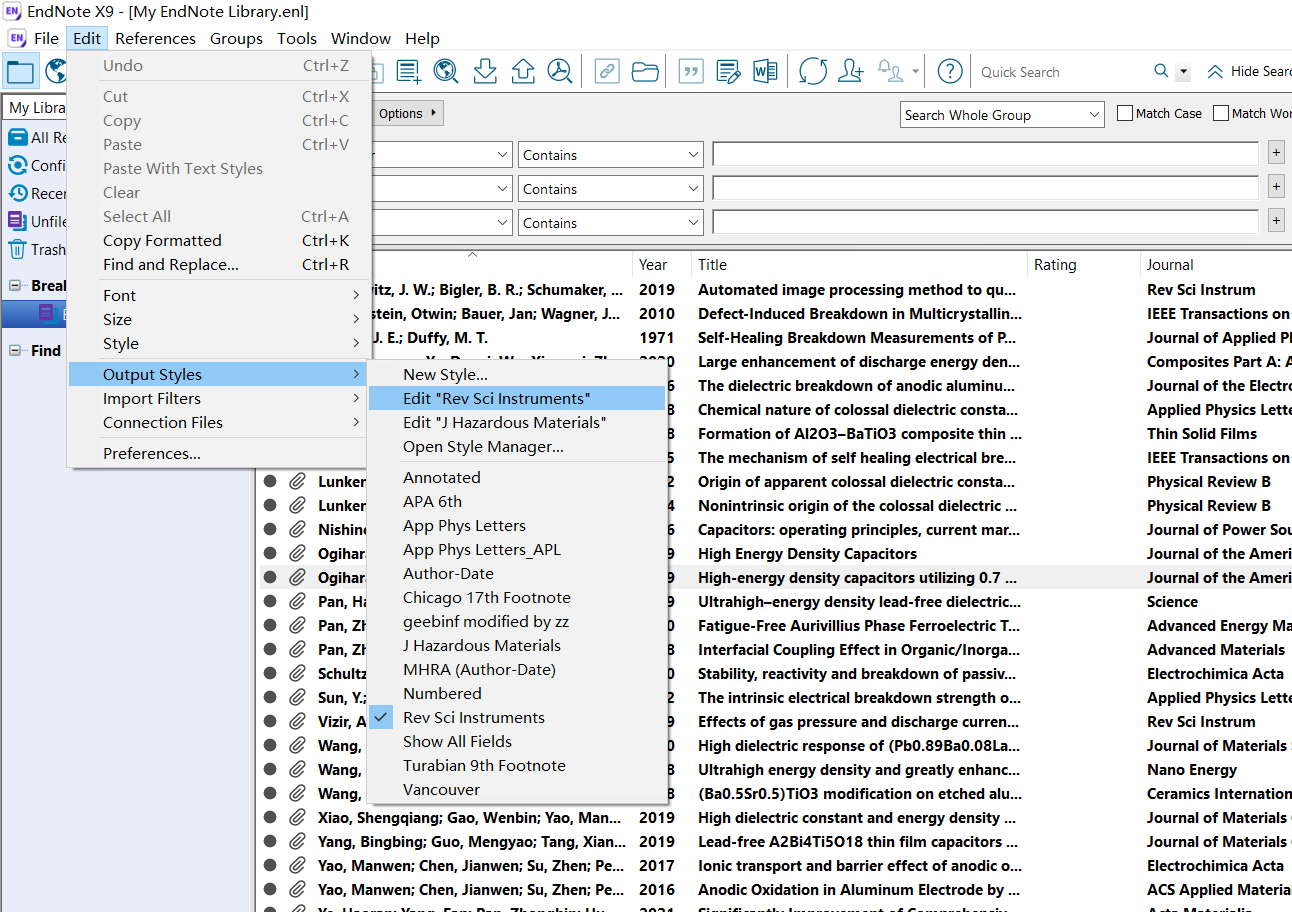Toggle read dot for Origin of apparent colossal row
The height and width of the screenshot is (912, 1292).
(x=270, y=482)
